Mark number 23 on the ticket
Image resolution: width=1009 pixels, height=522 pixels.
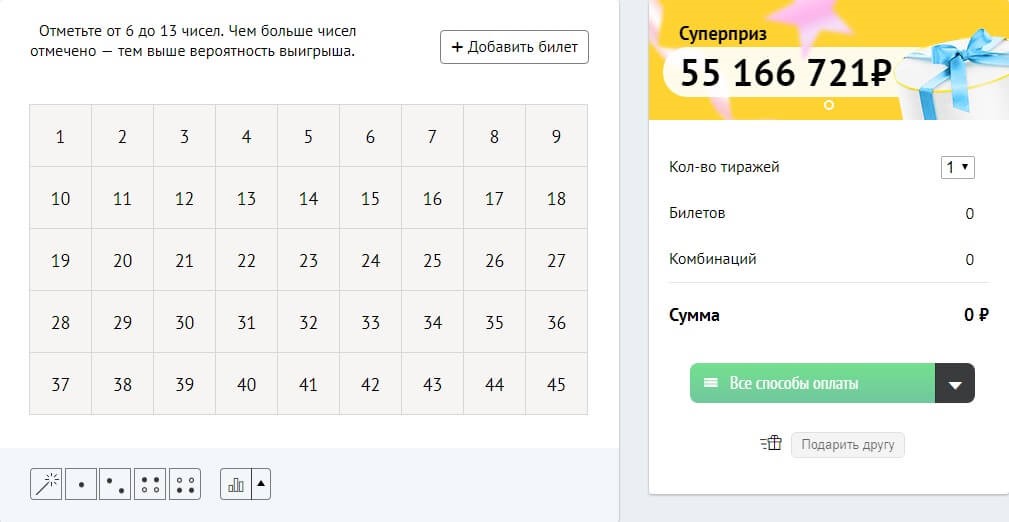click(x=308, y=261)
